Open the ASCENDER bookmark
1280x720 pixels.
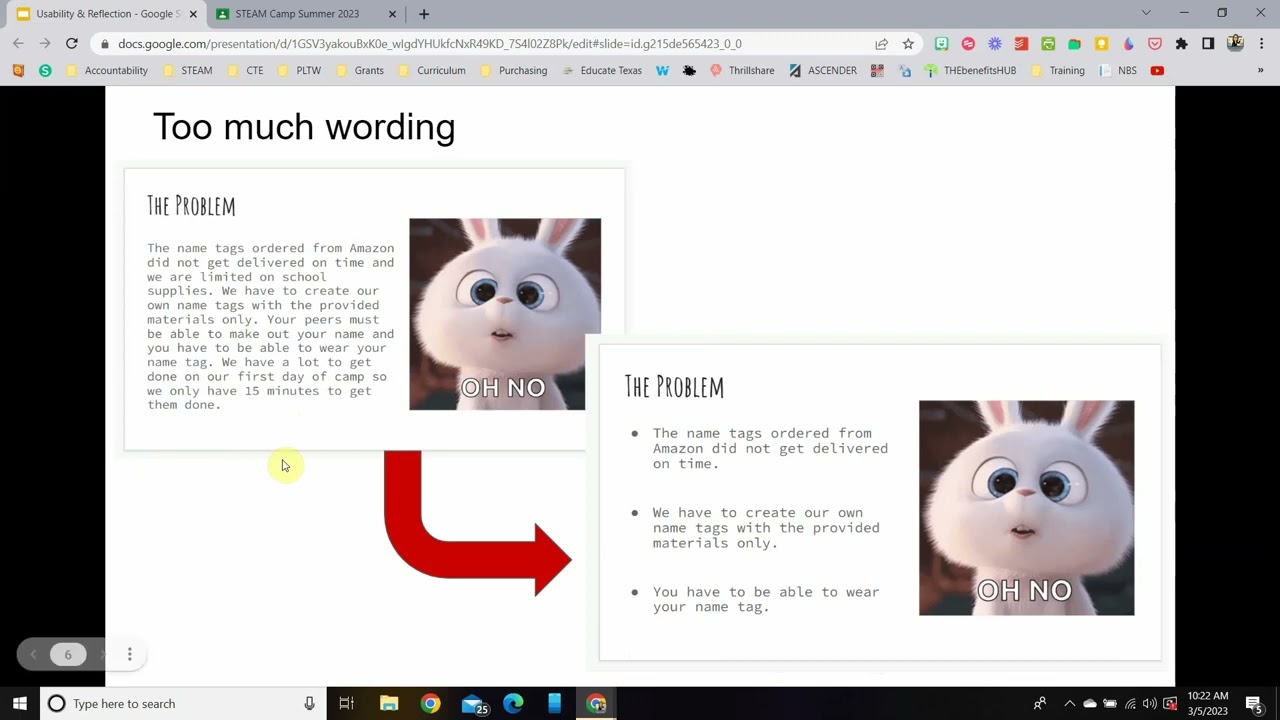click(x=823, y=71)
